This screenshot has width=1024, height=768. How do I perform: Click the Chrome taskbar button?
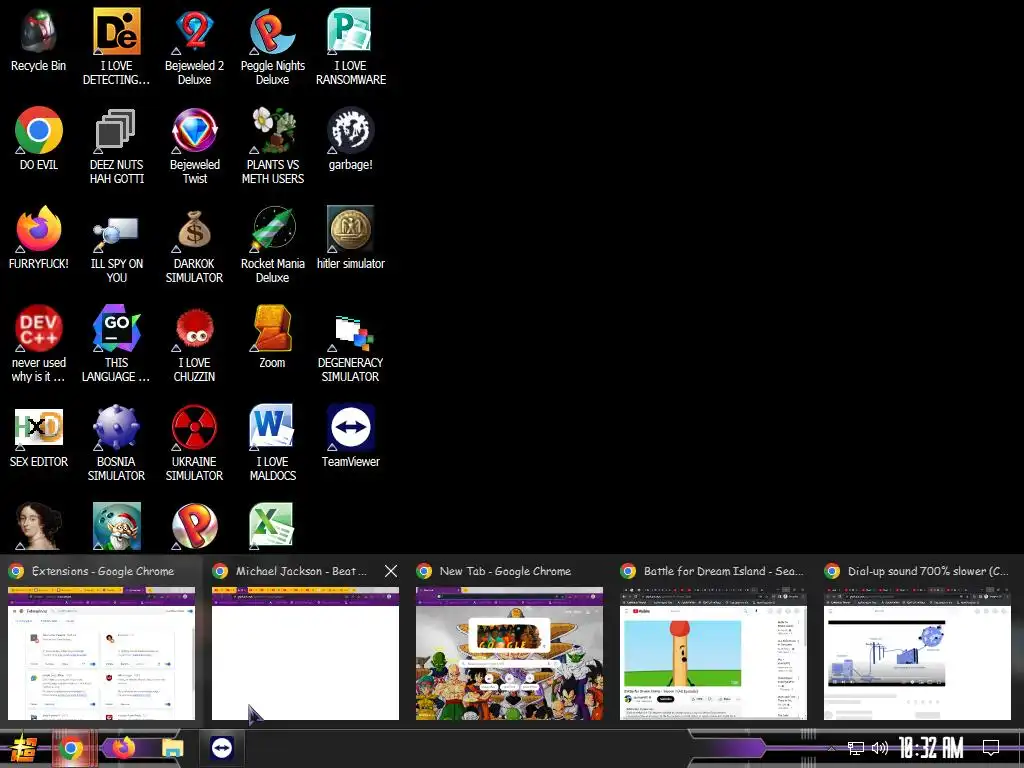tap(71, 748)
